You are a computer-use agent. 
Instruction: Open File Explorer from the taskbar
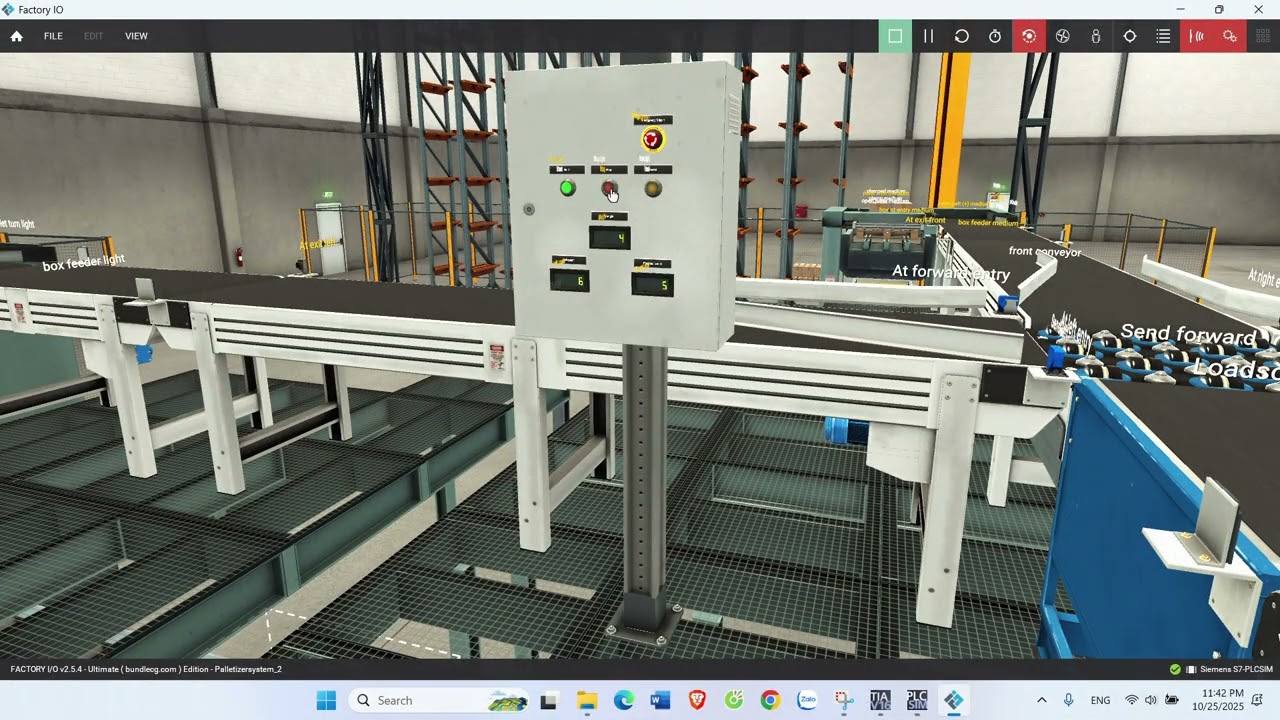tap(586, 701)
